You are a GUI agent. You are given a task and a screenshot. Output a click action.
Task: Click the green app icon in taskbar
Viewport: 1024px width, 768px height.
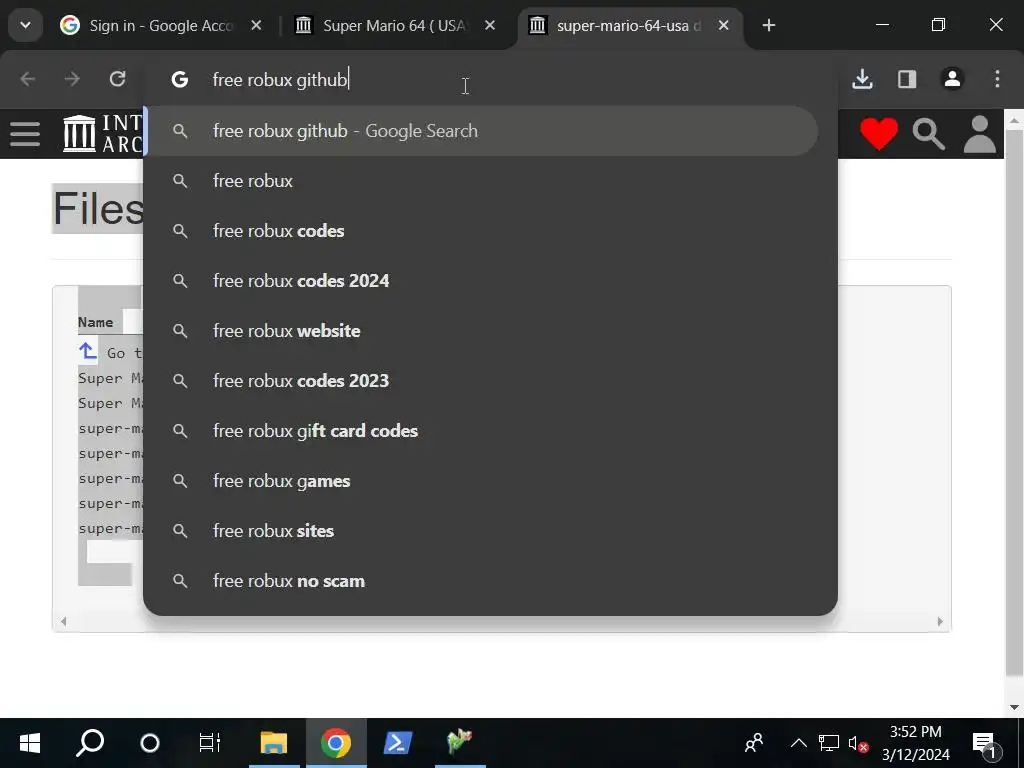[460, 743]
